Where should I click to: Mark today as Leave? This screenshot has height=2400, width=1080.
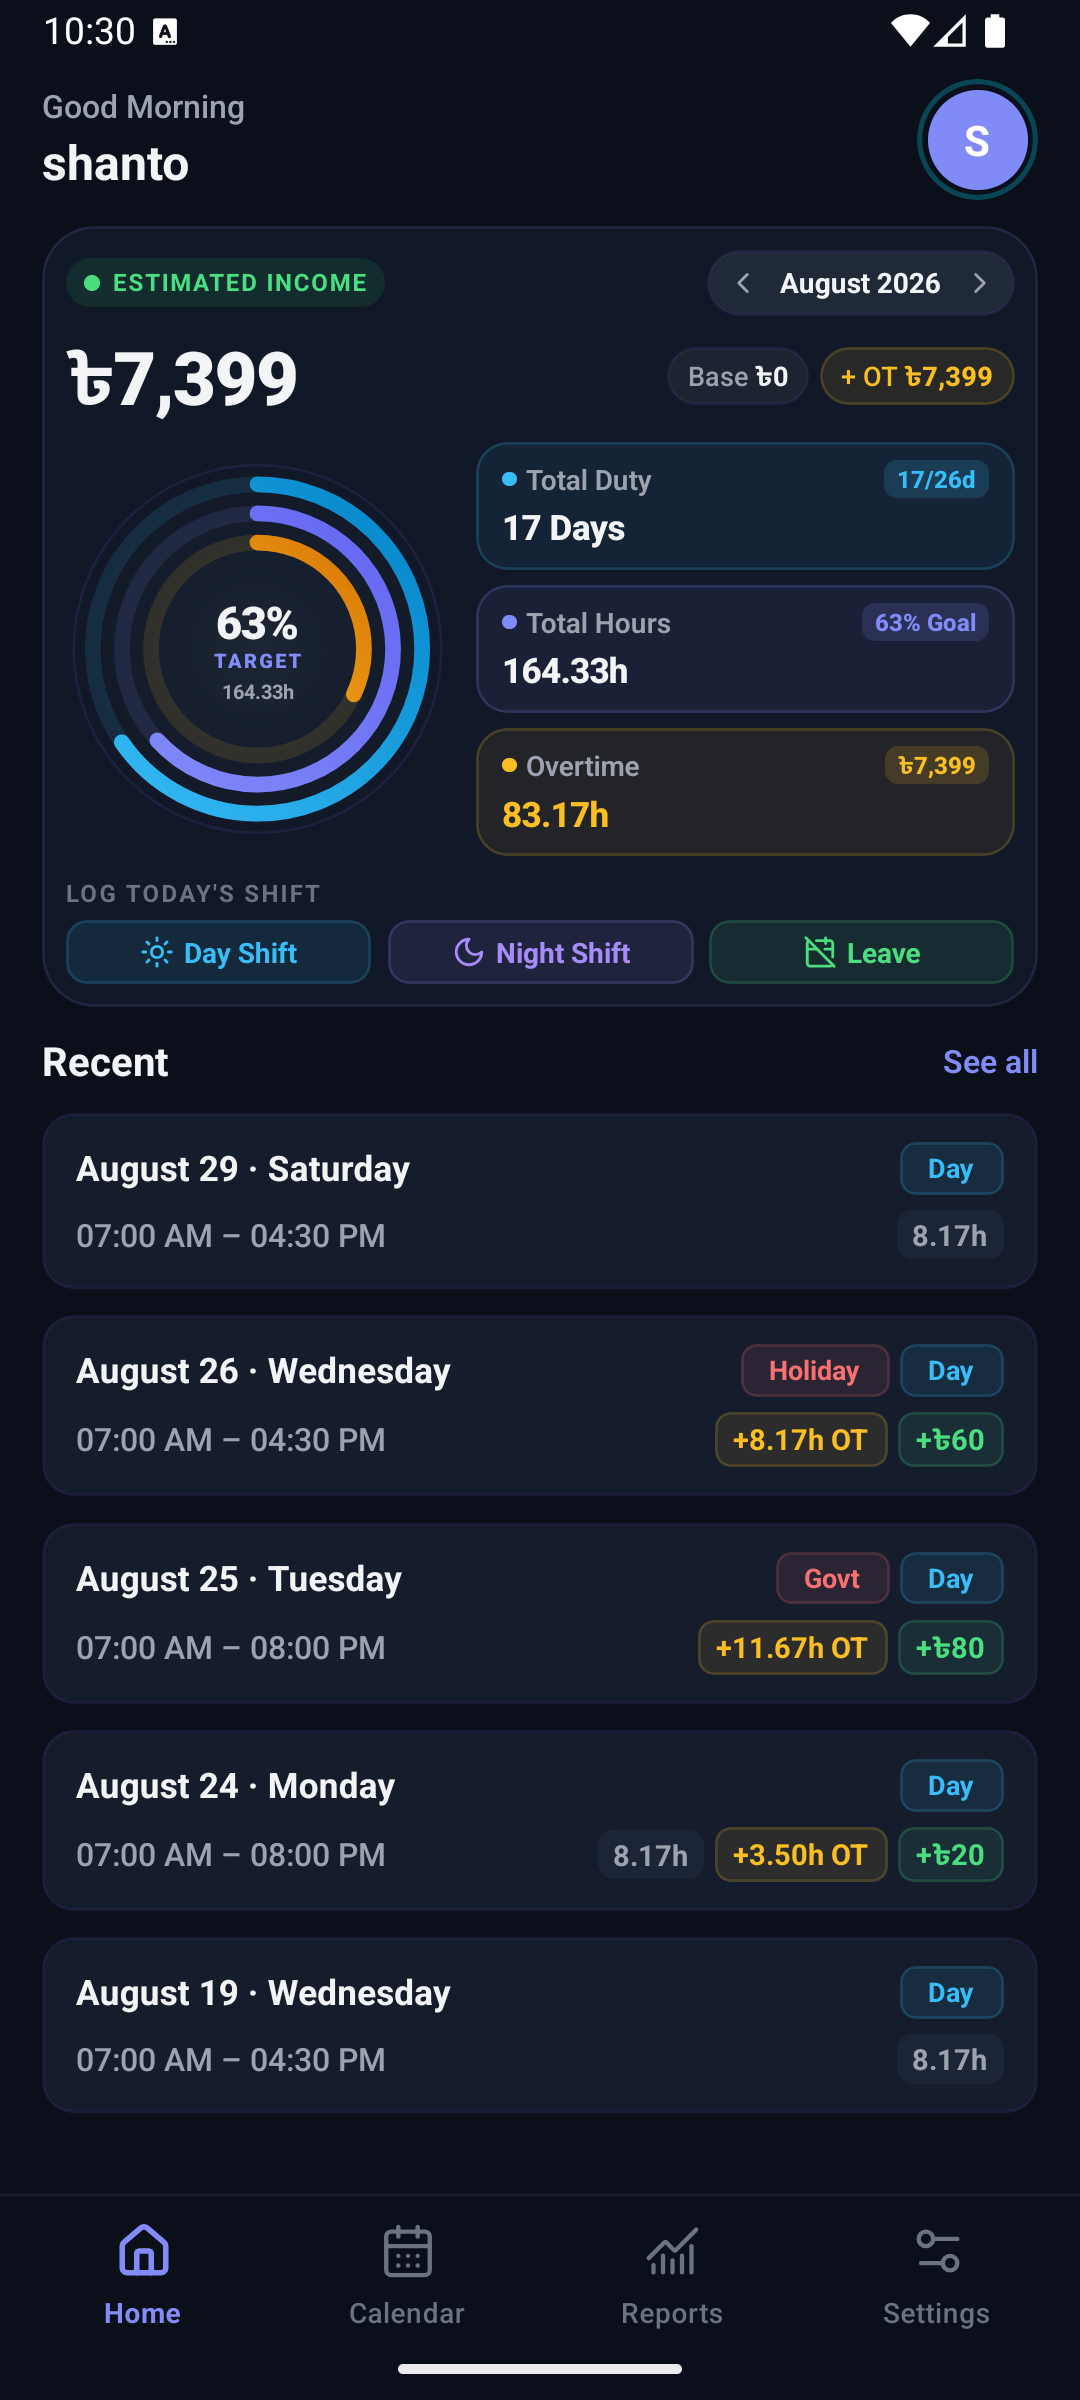point(861,952)
